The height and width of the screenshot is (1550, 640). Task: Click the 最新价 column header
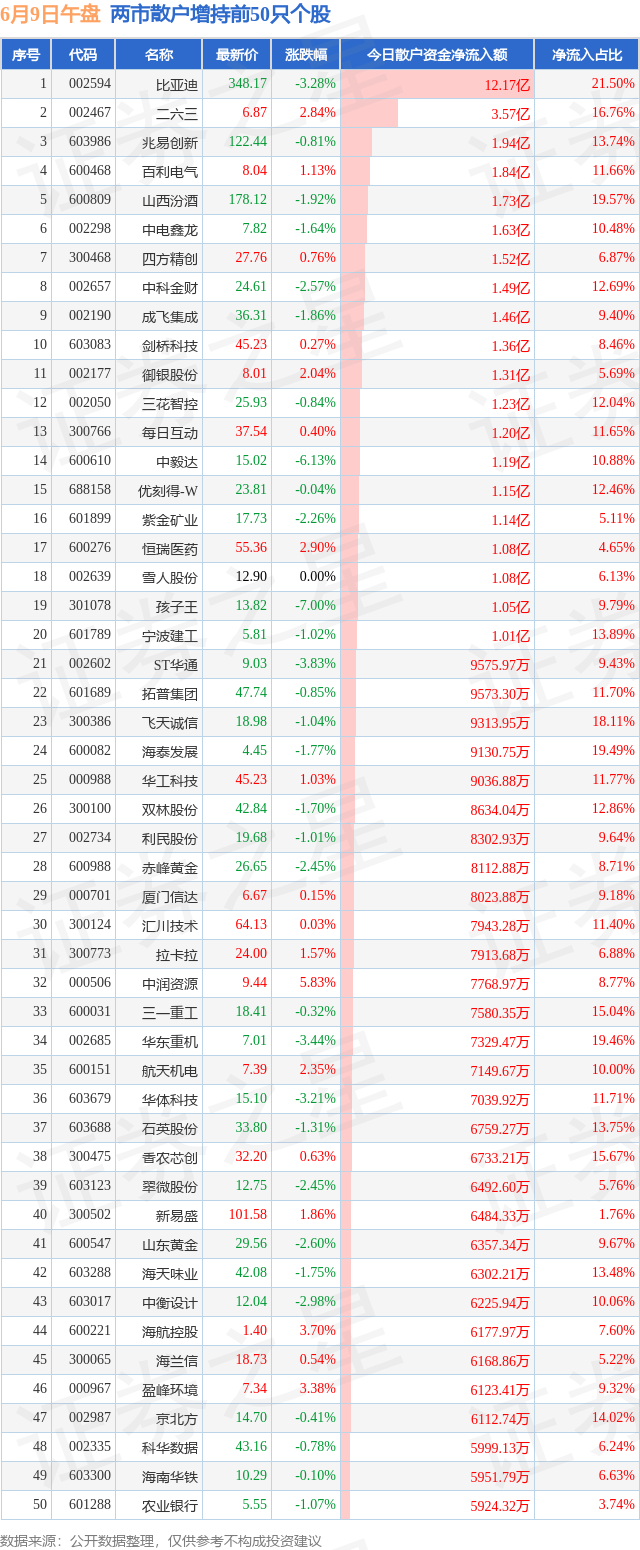pyautogui.click(x=237, y=55)
